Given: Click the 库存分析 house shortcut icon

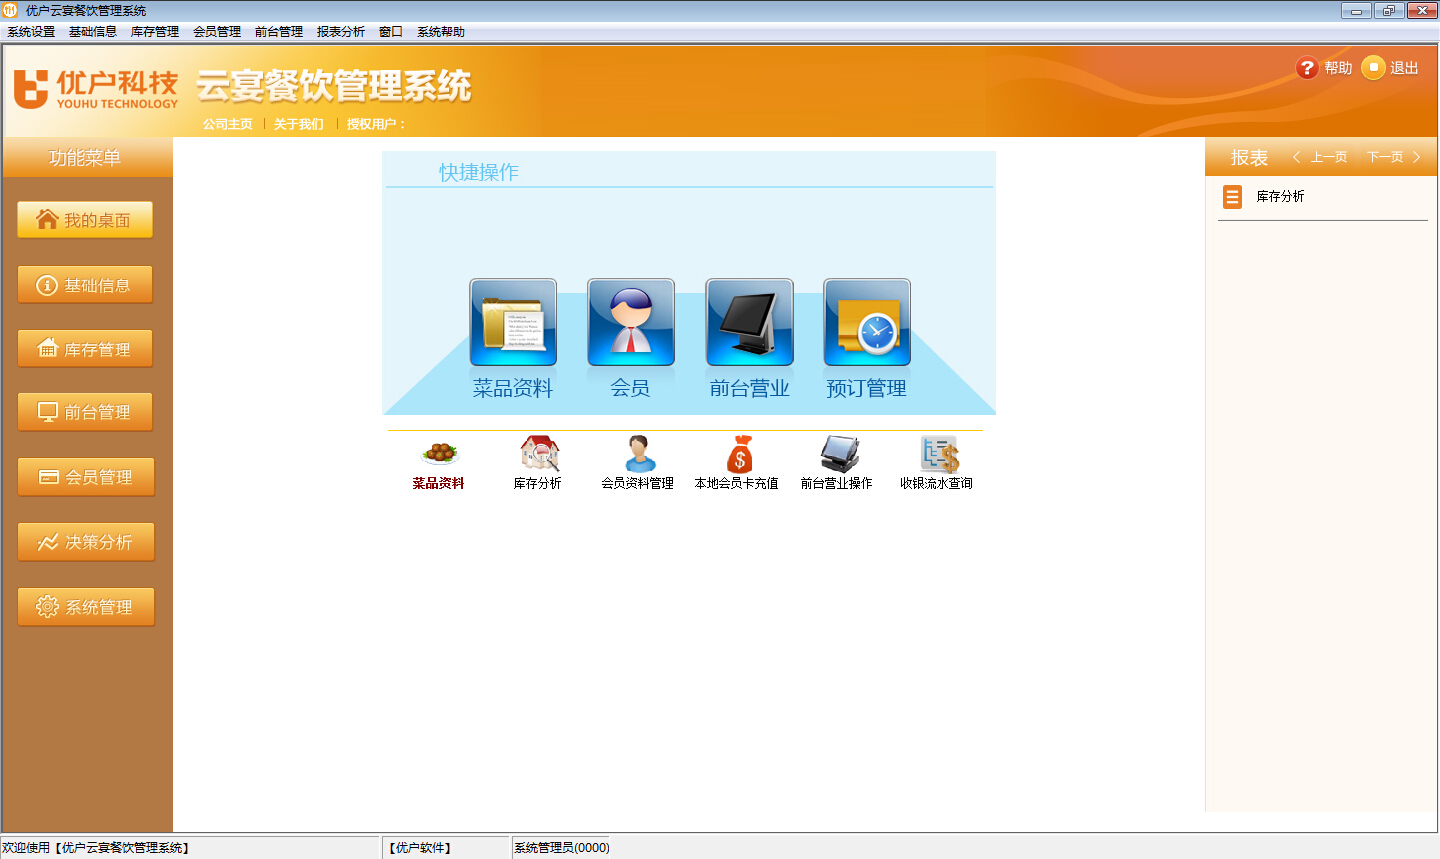Looking at the screenshot, I should 539,454.
